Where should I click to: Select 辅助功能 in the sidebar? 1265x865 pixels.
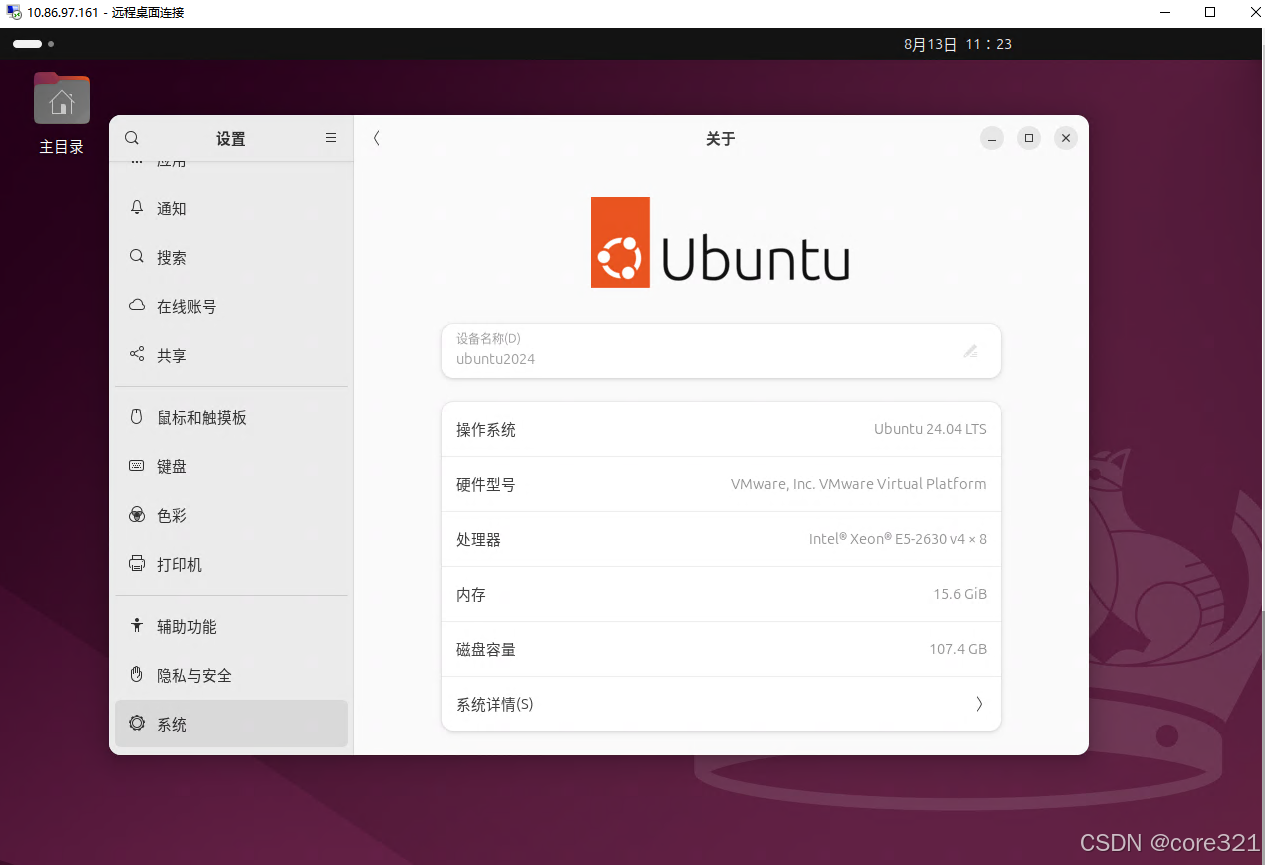(x=231, y=626)
